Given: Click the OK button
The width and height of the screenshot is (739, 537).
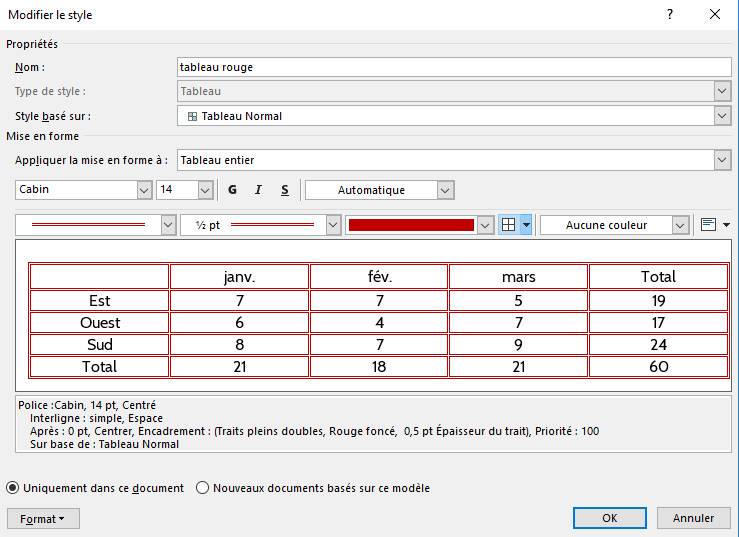Looking at the screenshot, I should [609, 518].
